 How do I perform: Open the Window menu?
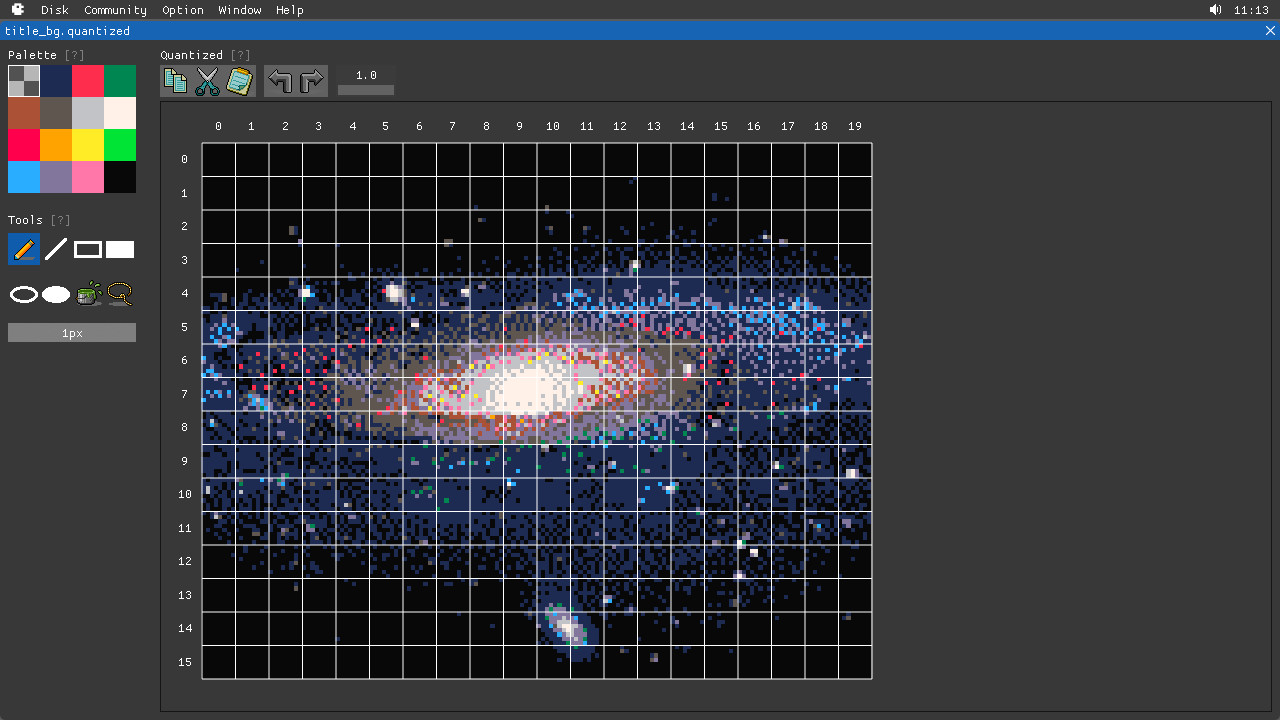(x=239, y=10)
